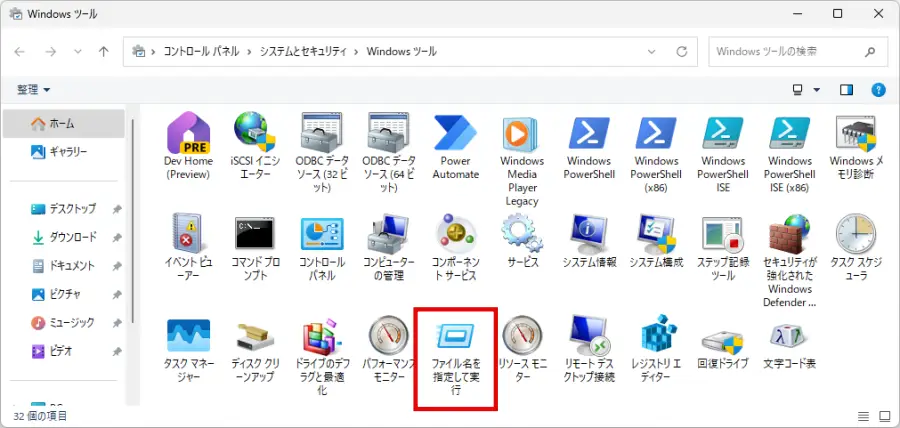Screen dimensions: 900x428
Task: Go back to previous folder
Action: coord(20,52)
